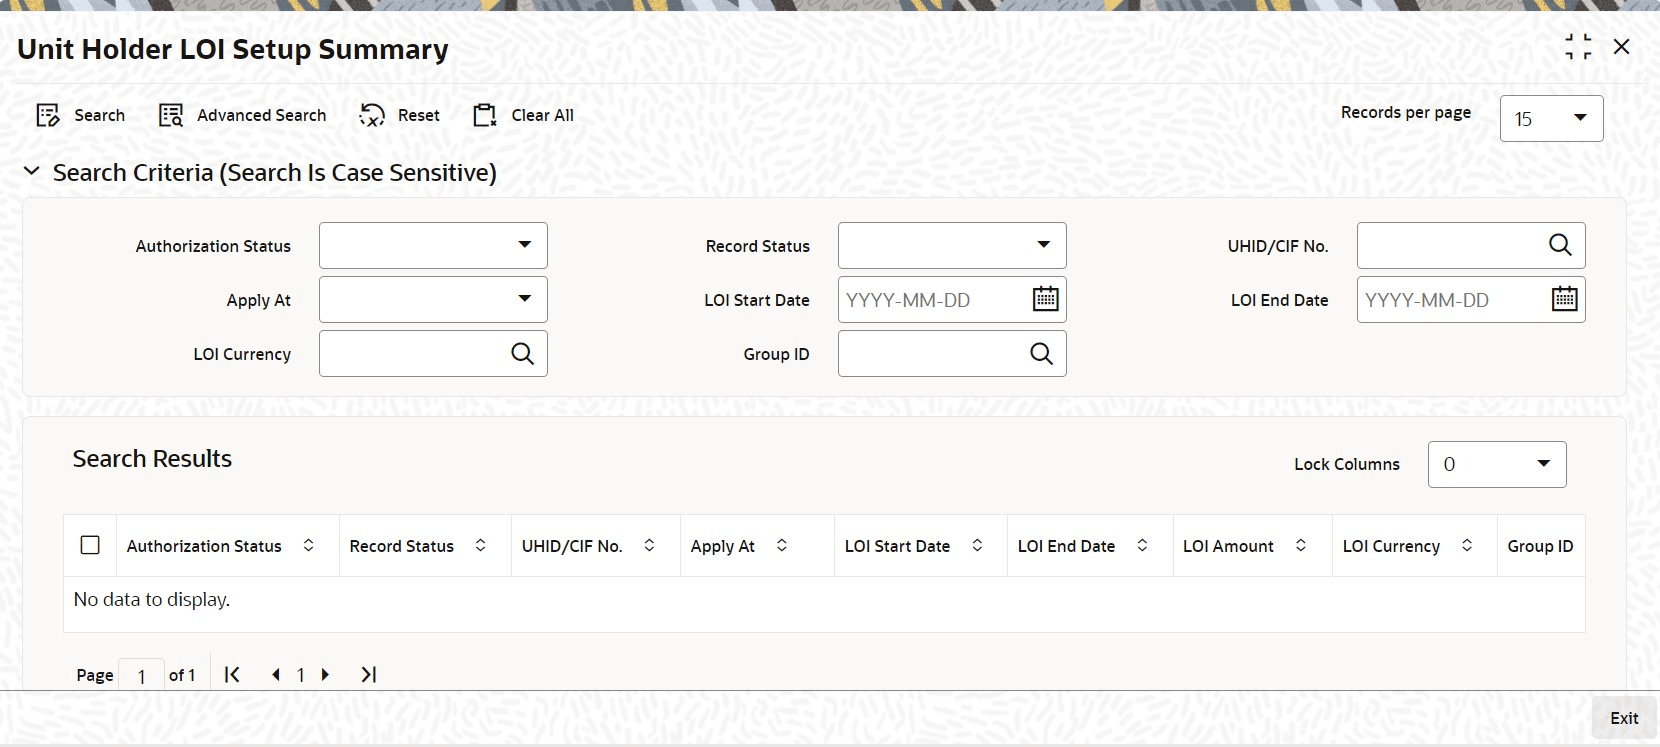Sort by UHID/CIF No. column
The height and width of the screenshot is (747, 1660).
649,545
